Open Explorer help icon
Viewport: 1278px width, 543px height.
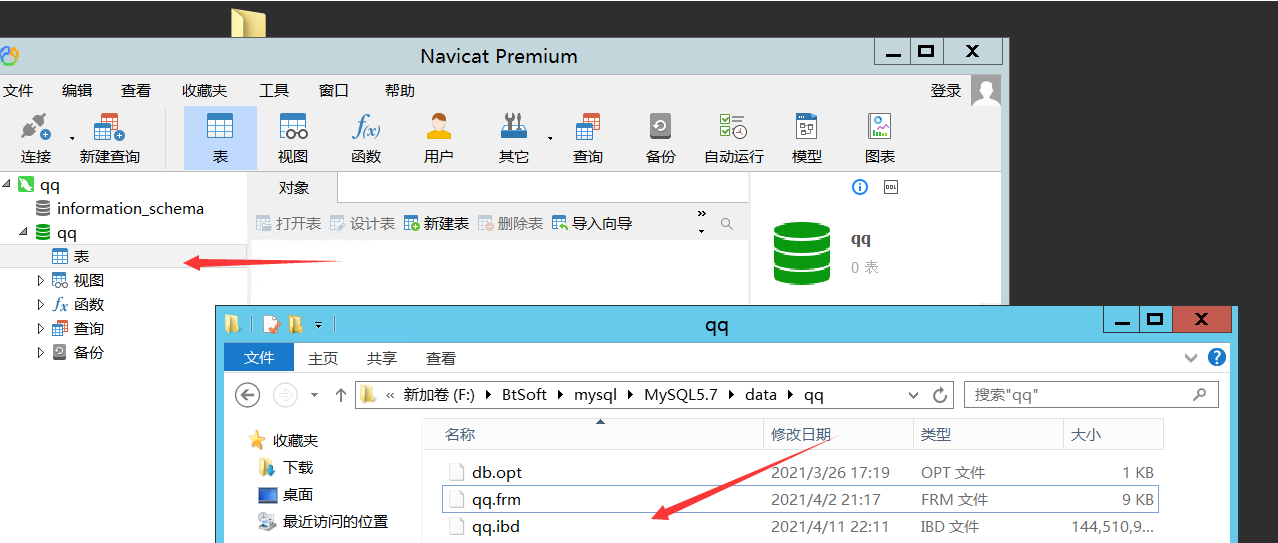[x=1217, y=357]
